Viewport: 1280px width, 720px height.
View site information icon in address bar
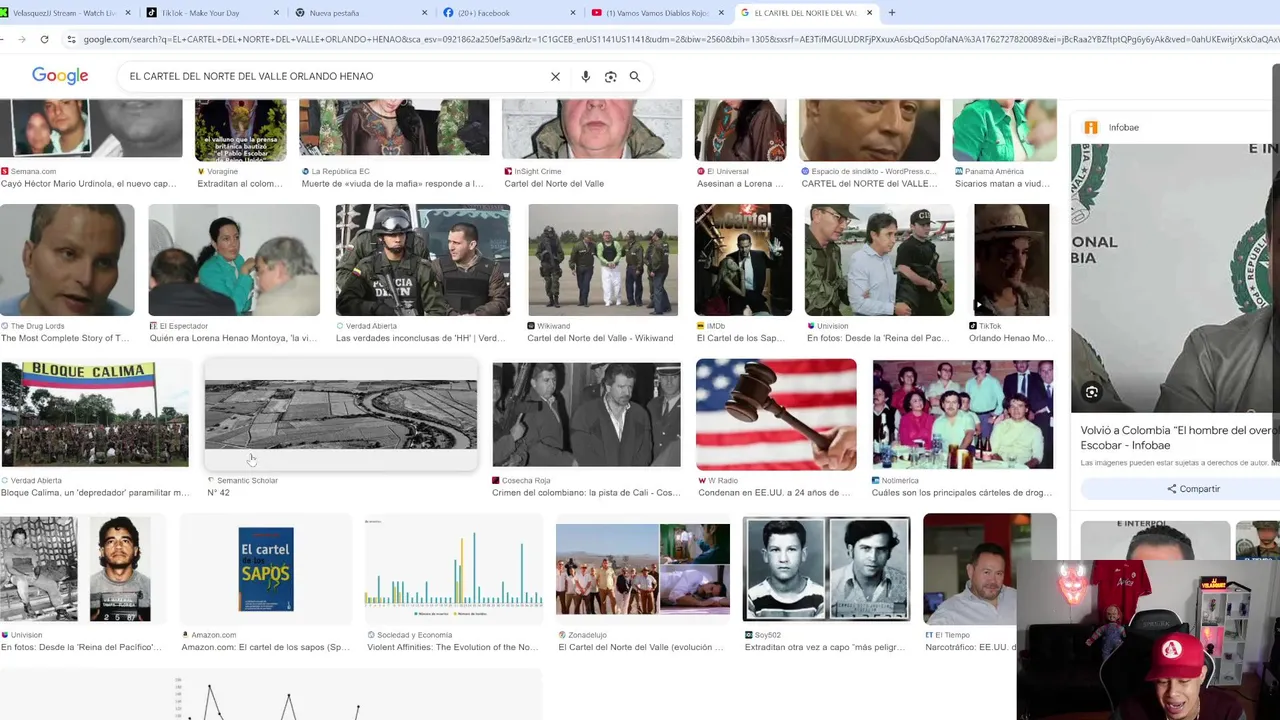click(x=70, y=39)
